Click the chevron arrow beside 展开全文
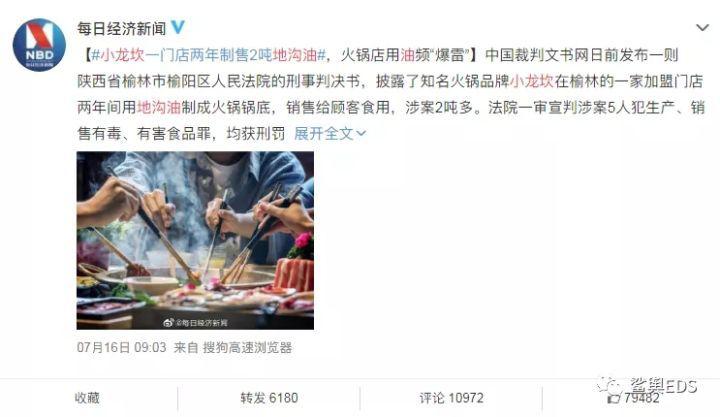The width and height of the screenshot is (720, 417). click(361, 134)
